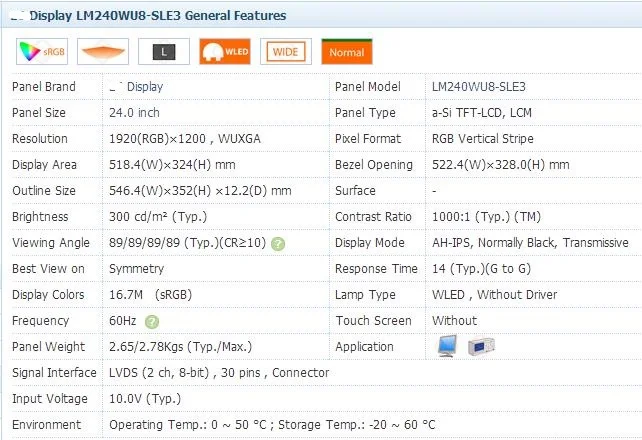
Task: Click the WLED backlight icon
Action: tap(225, 52)
